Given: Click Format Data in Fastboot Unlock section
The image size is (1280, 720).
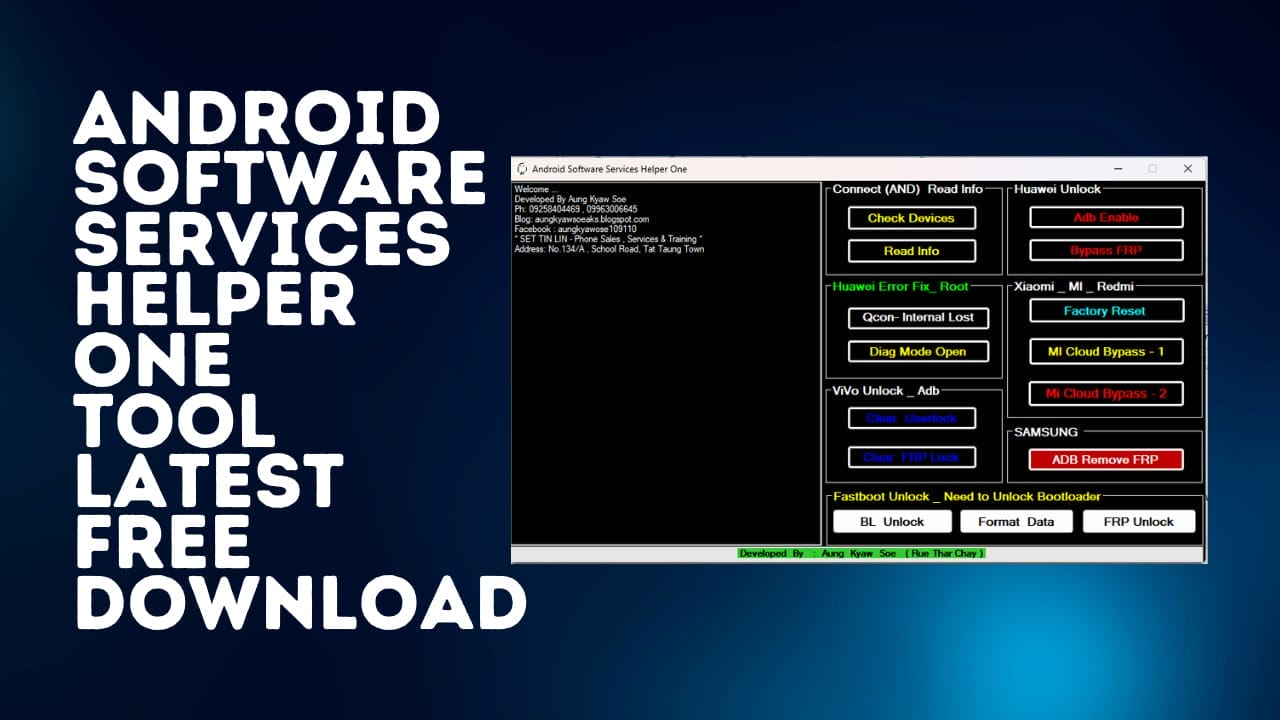Looking at the screenshot, I should click(1016, 521).
